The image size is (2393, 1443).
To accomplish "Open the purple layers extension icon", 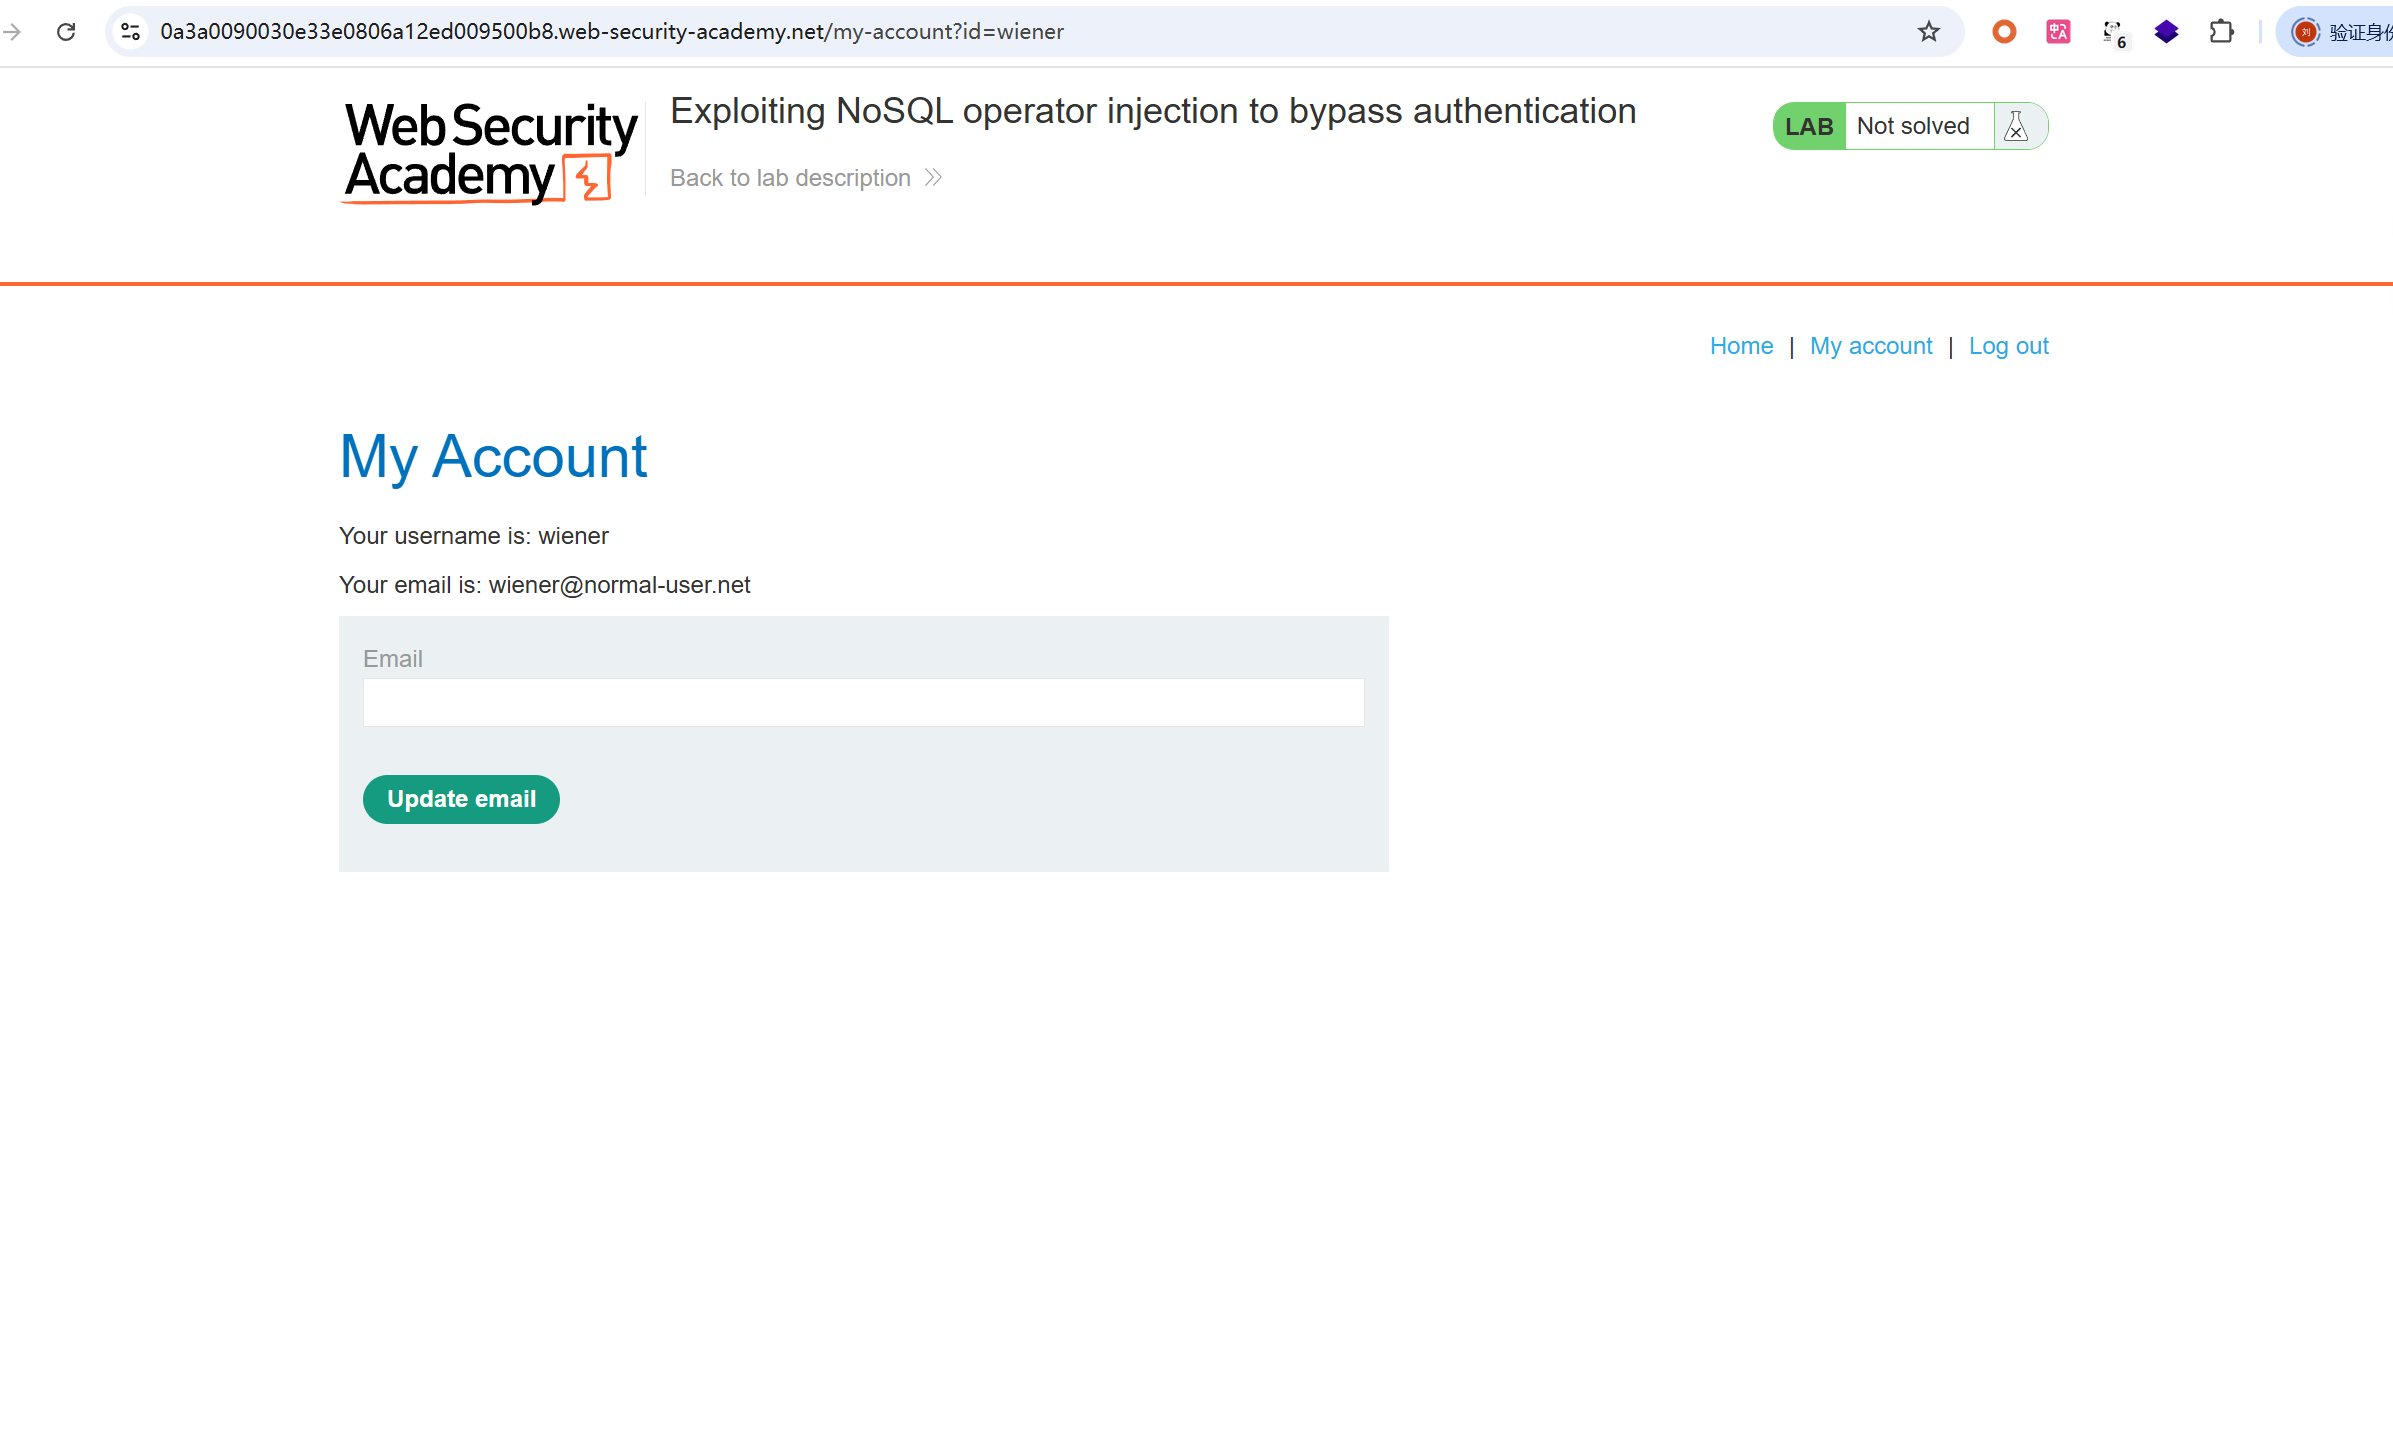I will click(x=2166, y=32).
